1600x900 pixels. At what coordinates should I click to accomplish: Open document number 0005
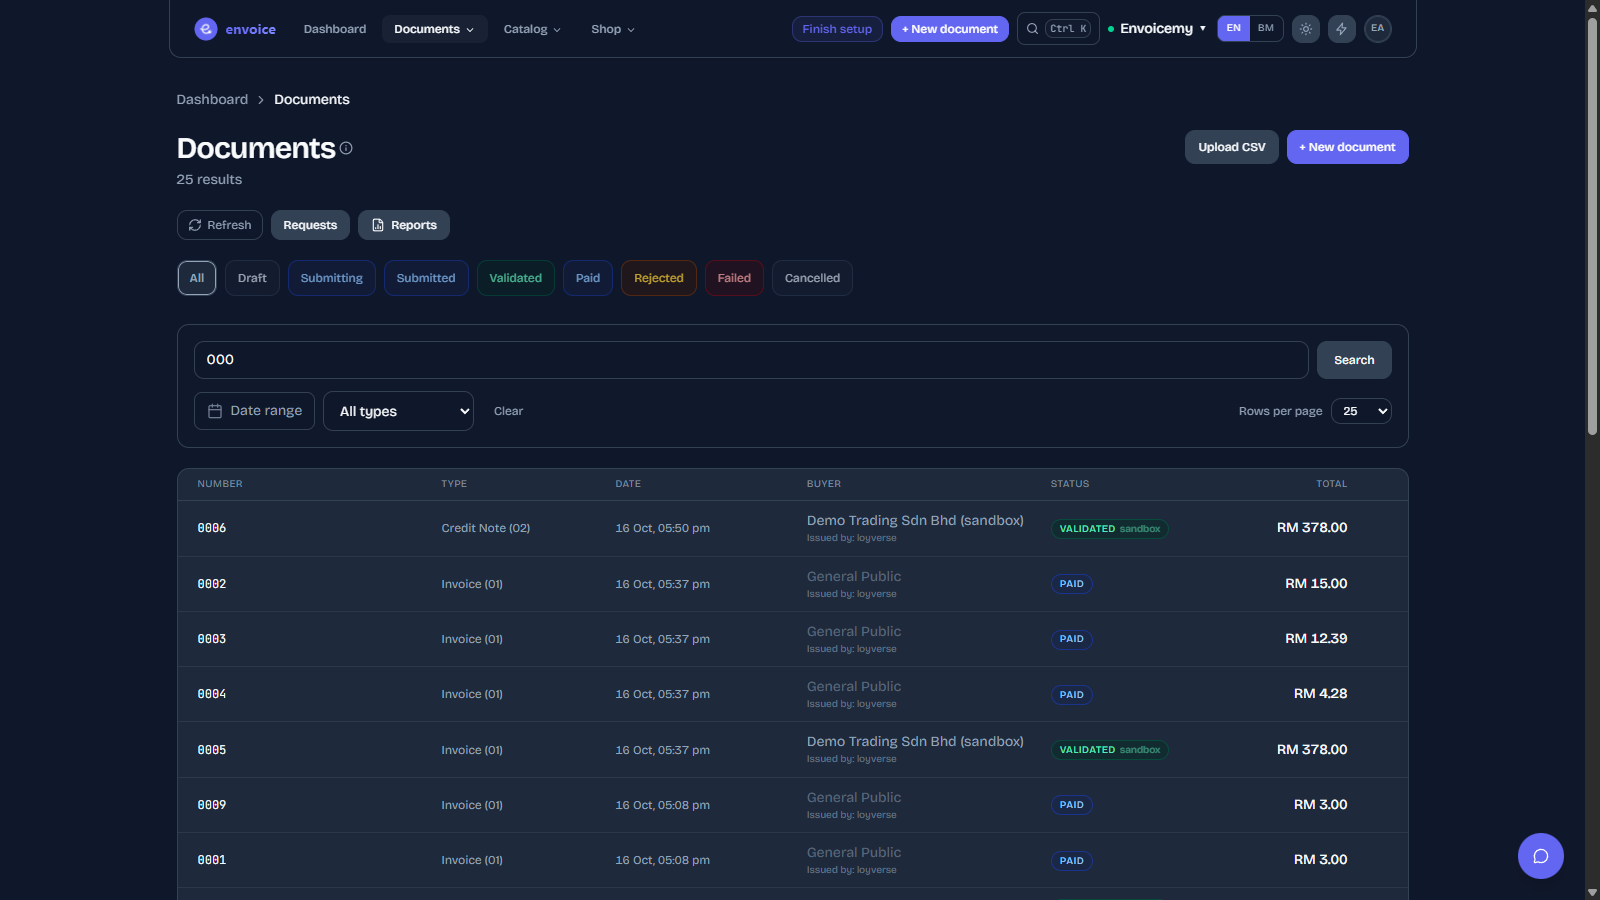click(212, 750)
